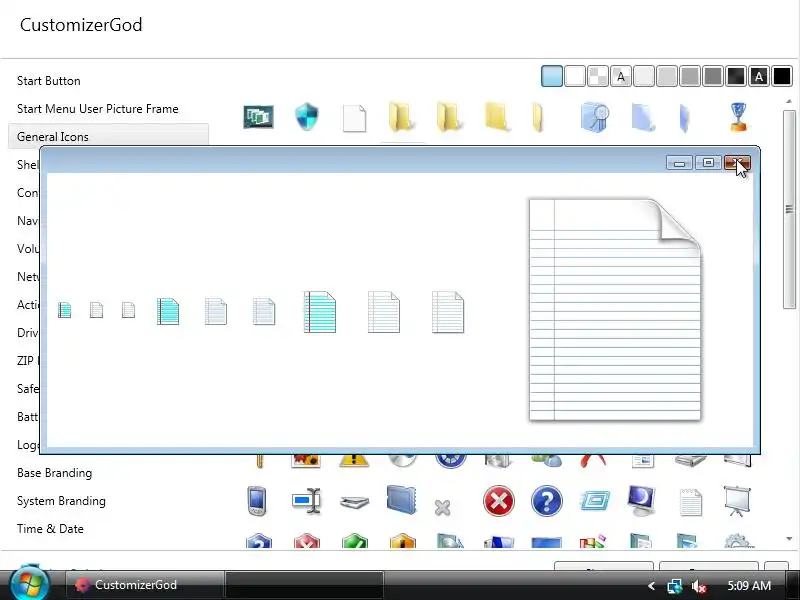Select the trophy icon
The image size is (800, 600).
[x=738, y=117]
